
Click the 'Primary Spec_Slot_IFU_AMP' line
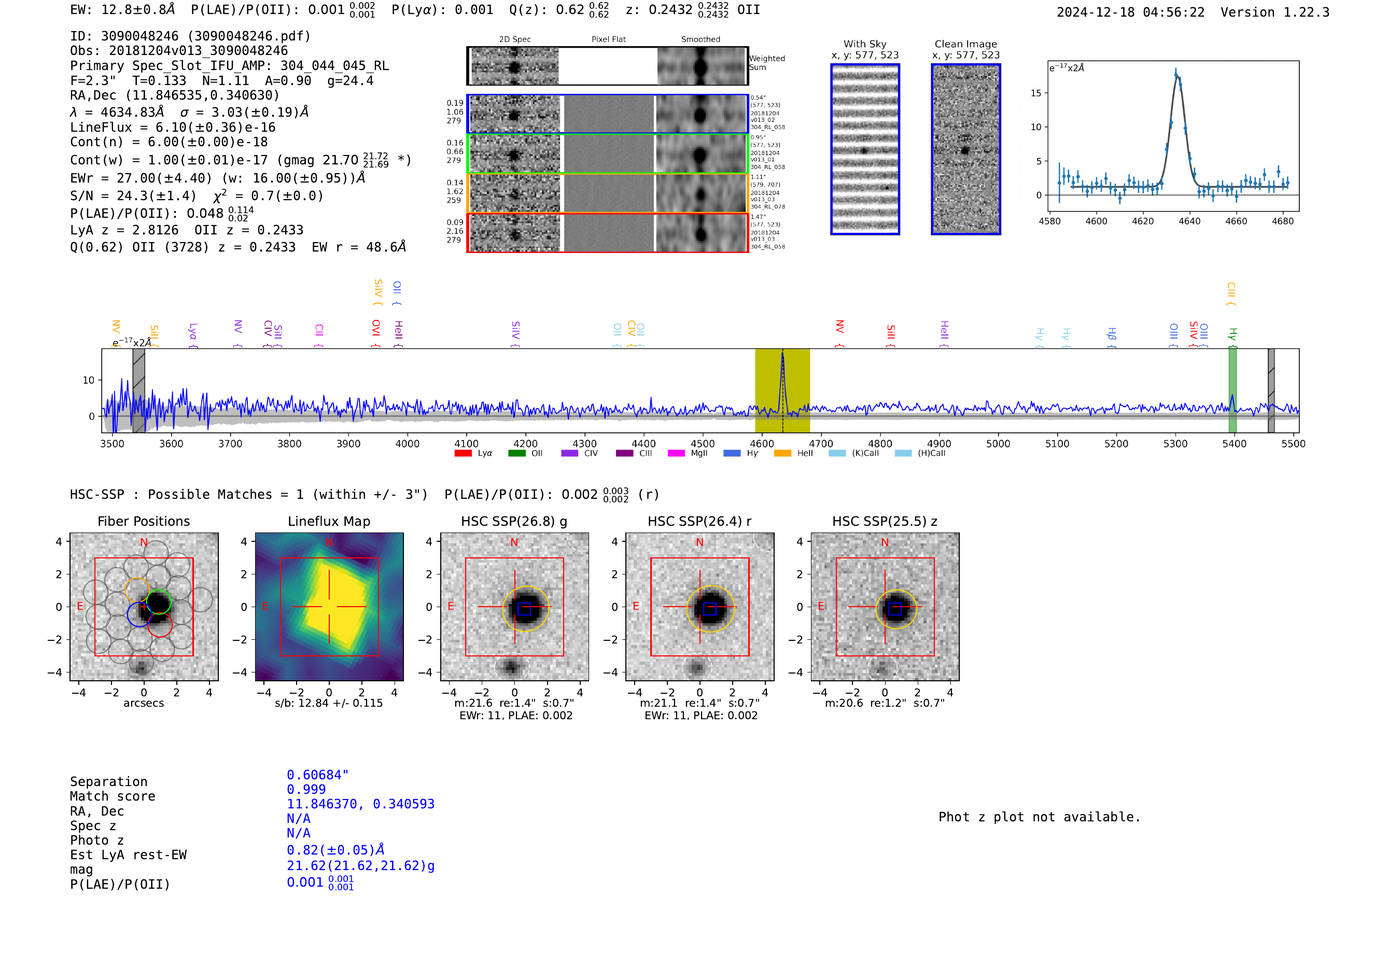pyautogui.click(x=230, y=66)
